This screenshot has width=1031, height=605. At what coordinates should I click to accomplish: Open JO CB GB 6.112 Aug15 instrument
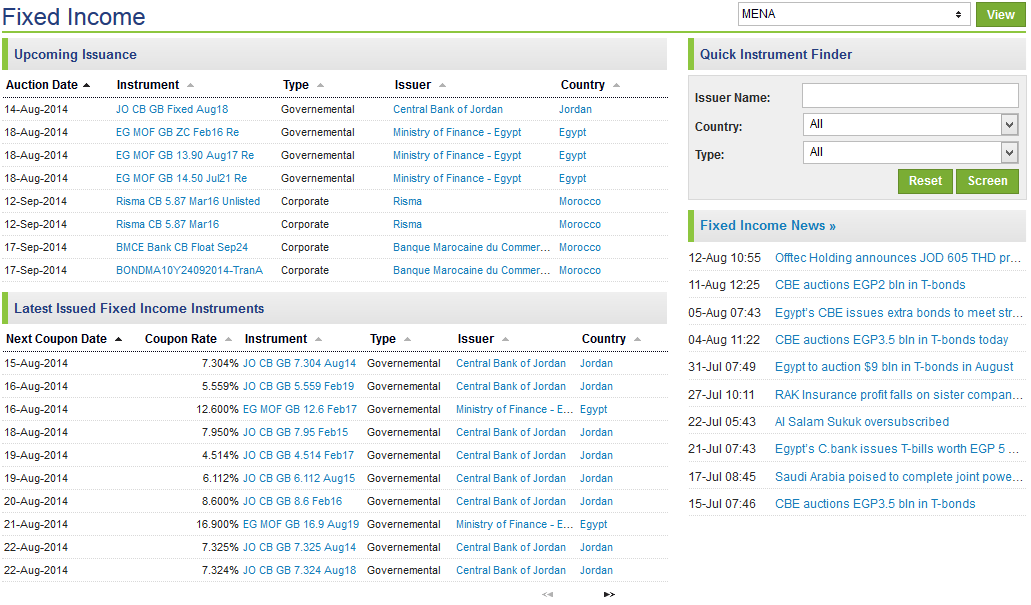[x=299, y=478]
